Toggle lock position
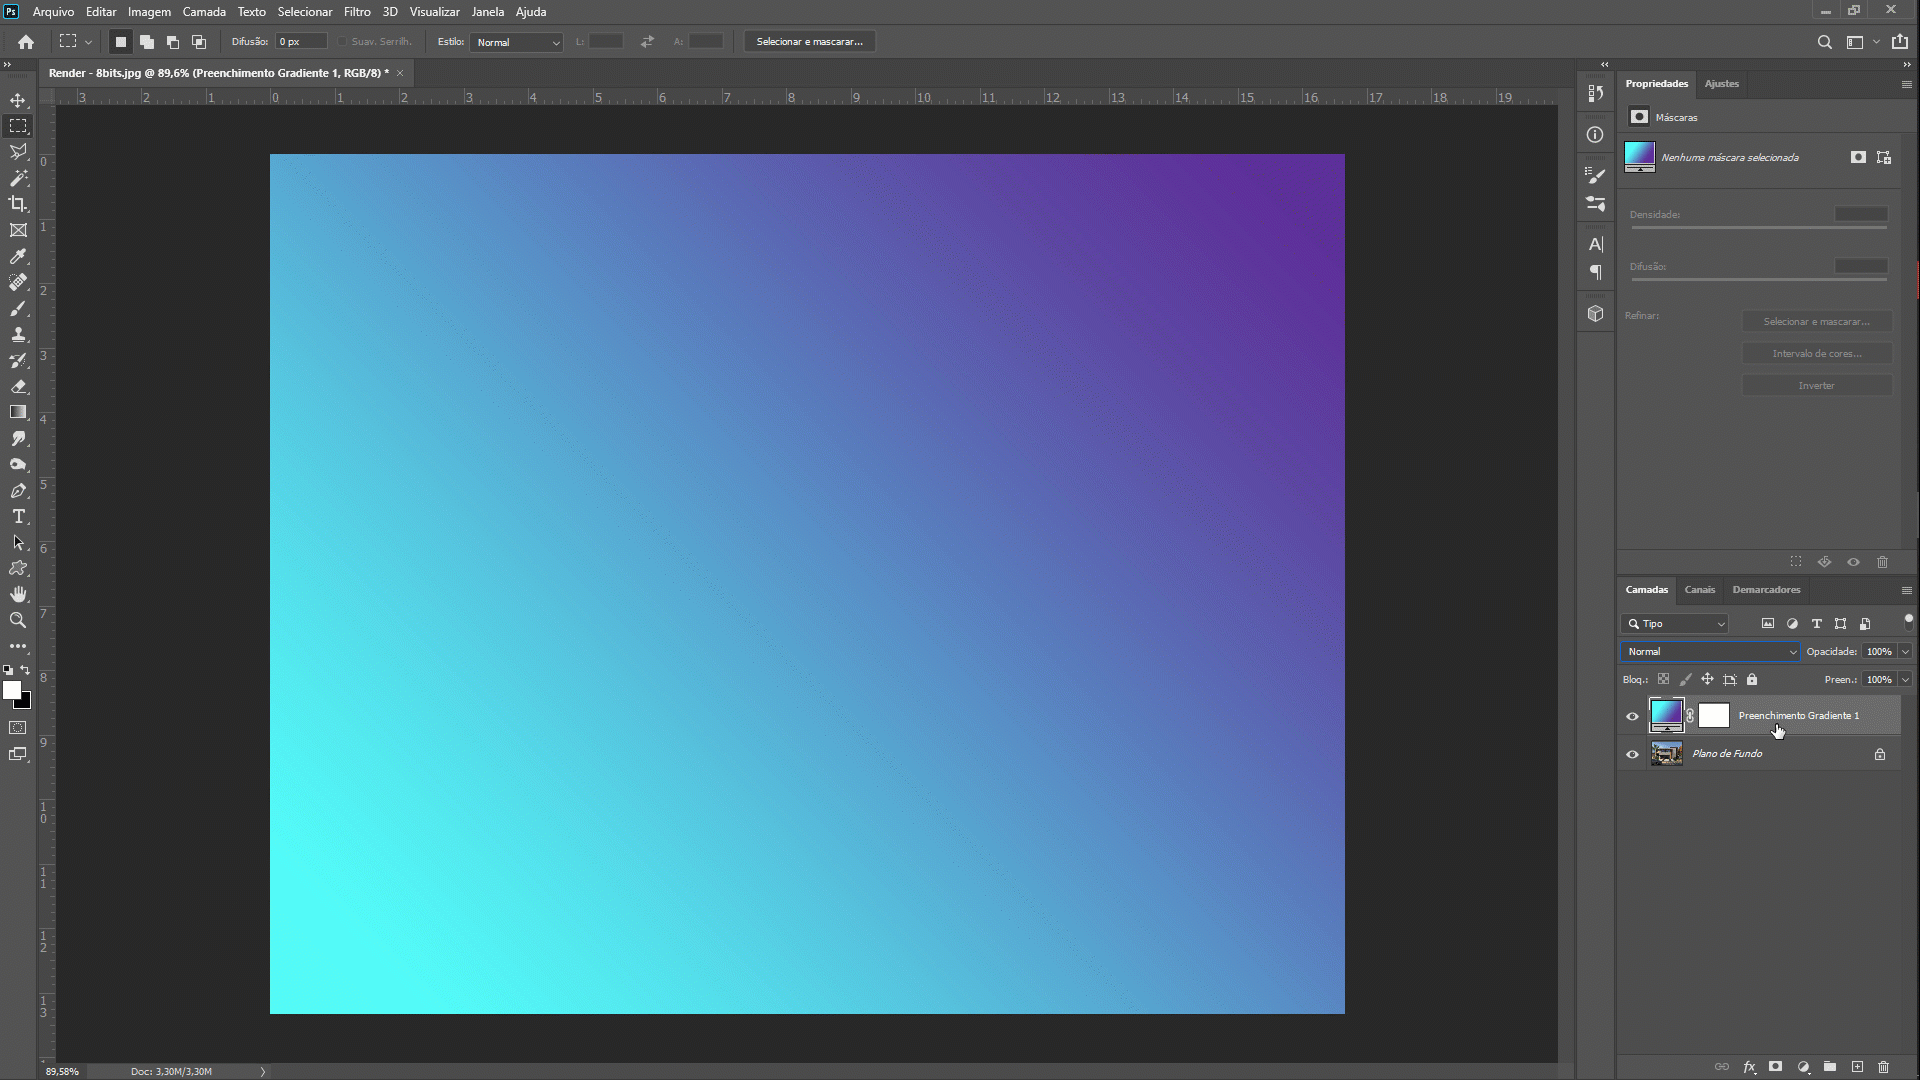1920x1080 pixels. point(1707,679)
